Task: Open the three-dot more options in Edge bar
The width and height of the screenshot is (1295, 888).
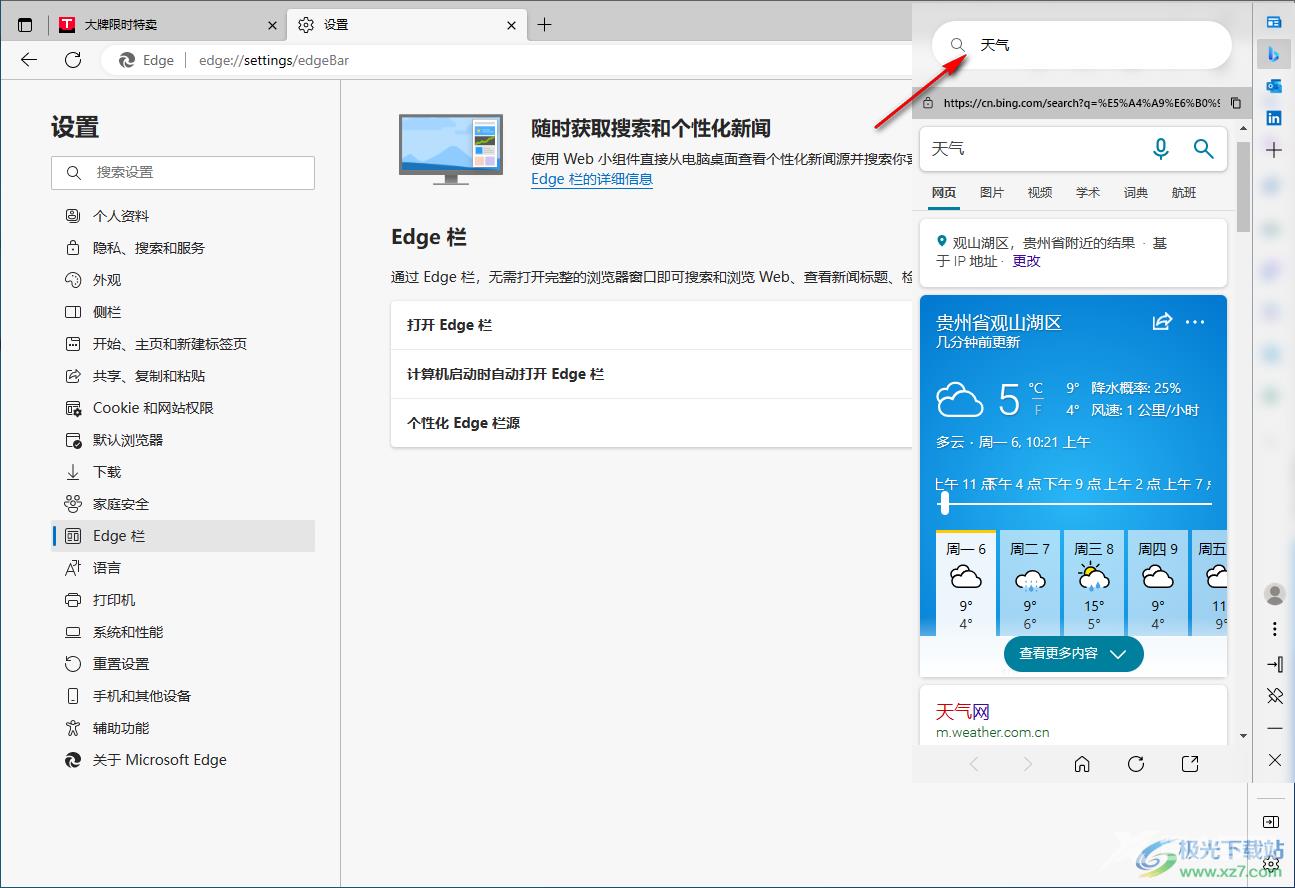Action: pyautogui.click(x=1274, y=629)
